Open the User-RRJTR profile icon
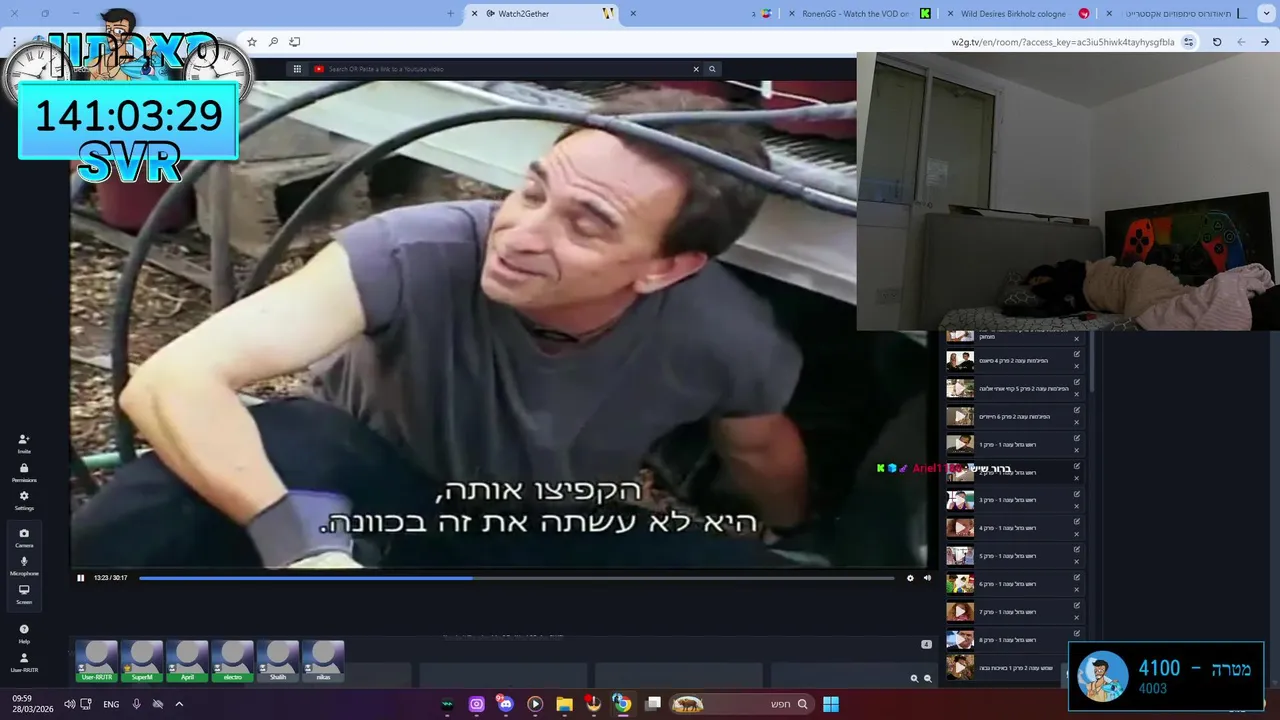This screenshot has width=1280, height=720. [x=24, y=662]
